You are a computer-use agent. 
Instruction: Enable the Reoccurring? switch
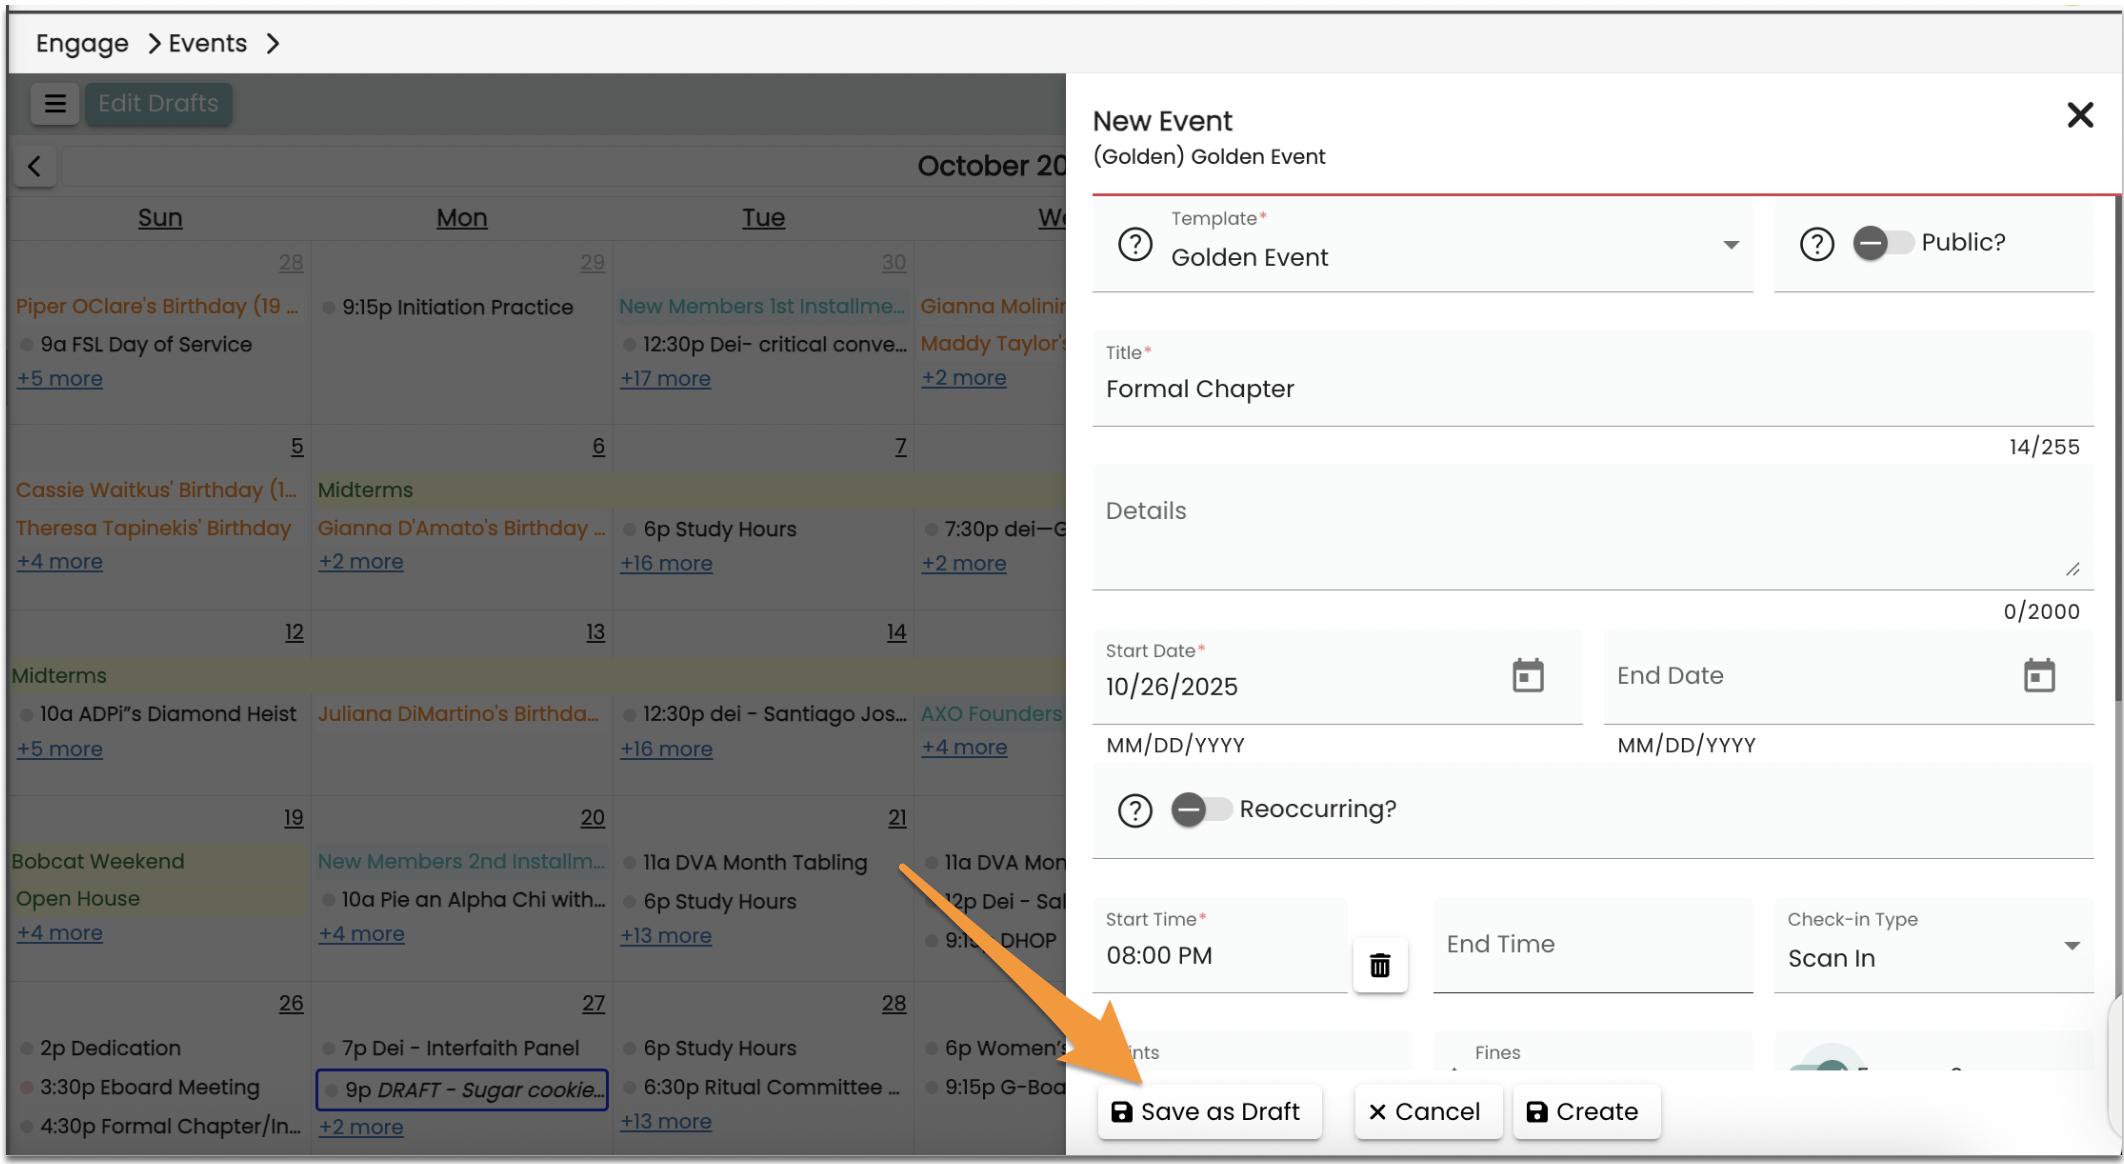tap(1200, 809)
